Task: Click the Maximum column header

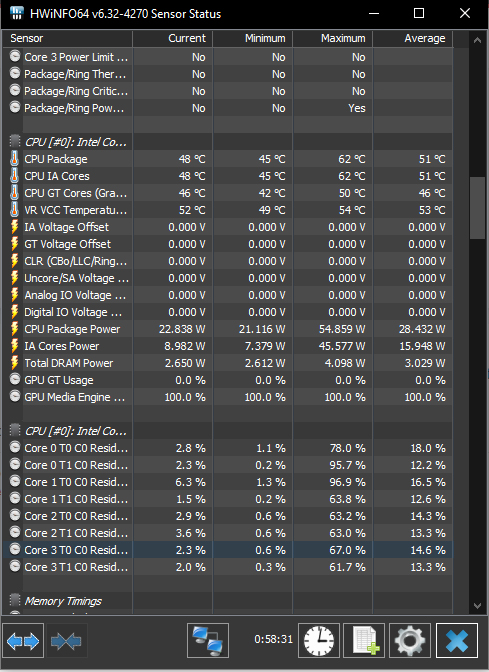Action: pyautogui.click(x=333, y=39)
